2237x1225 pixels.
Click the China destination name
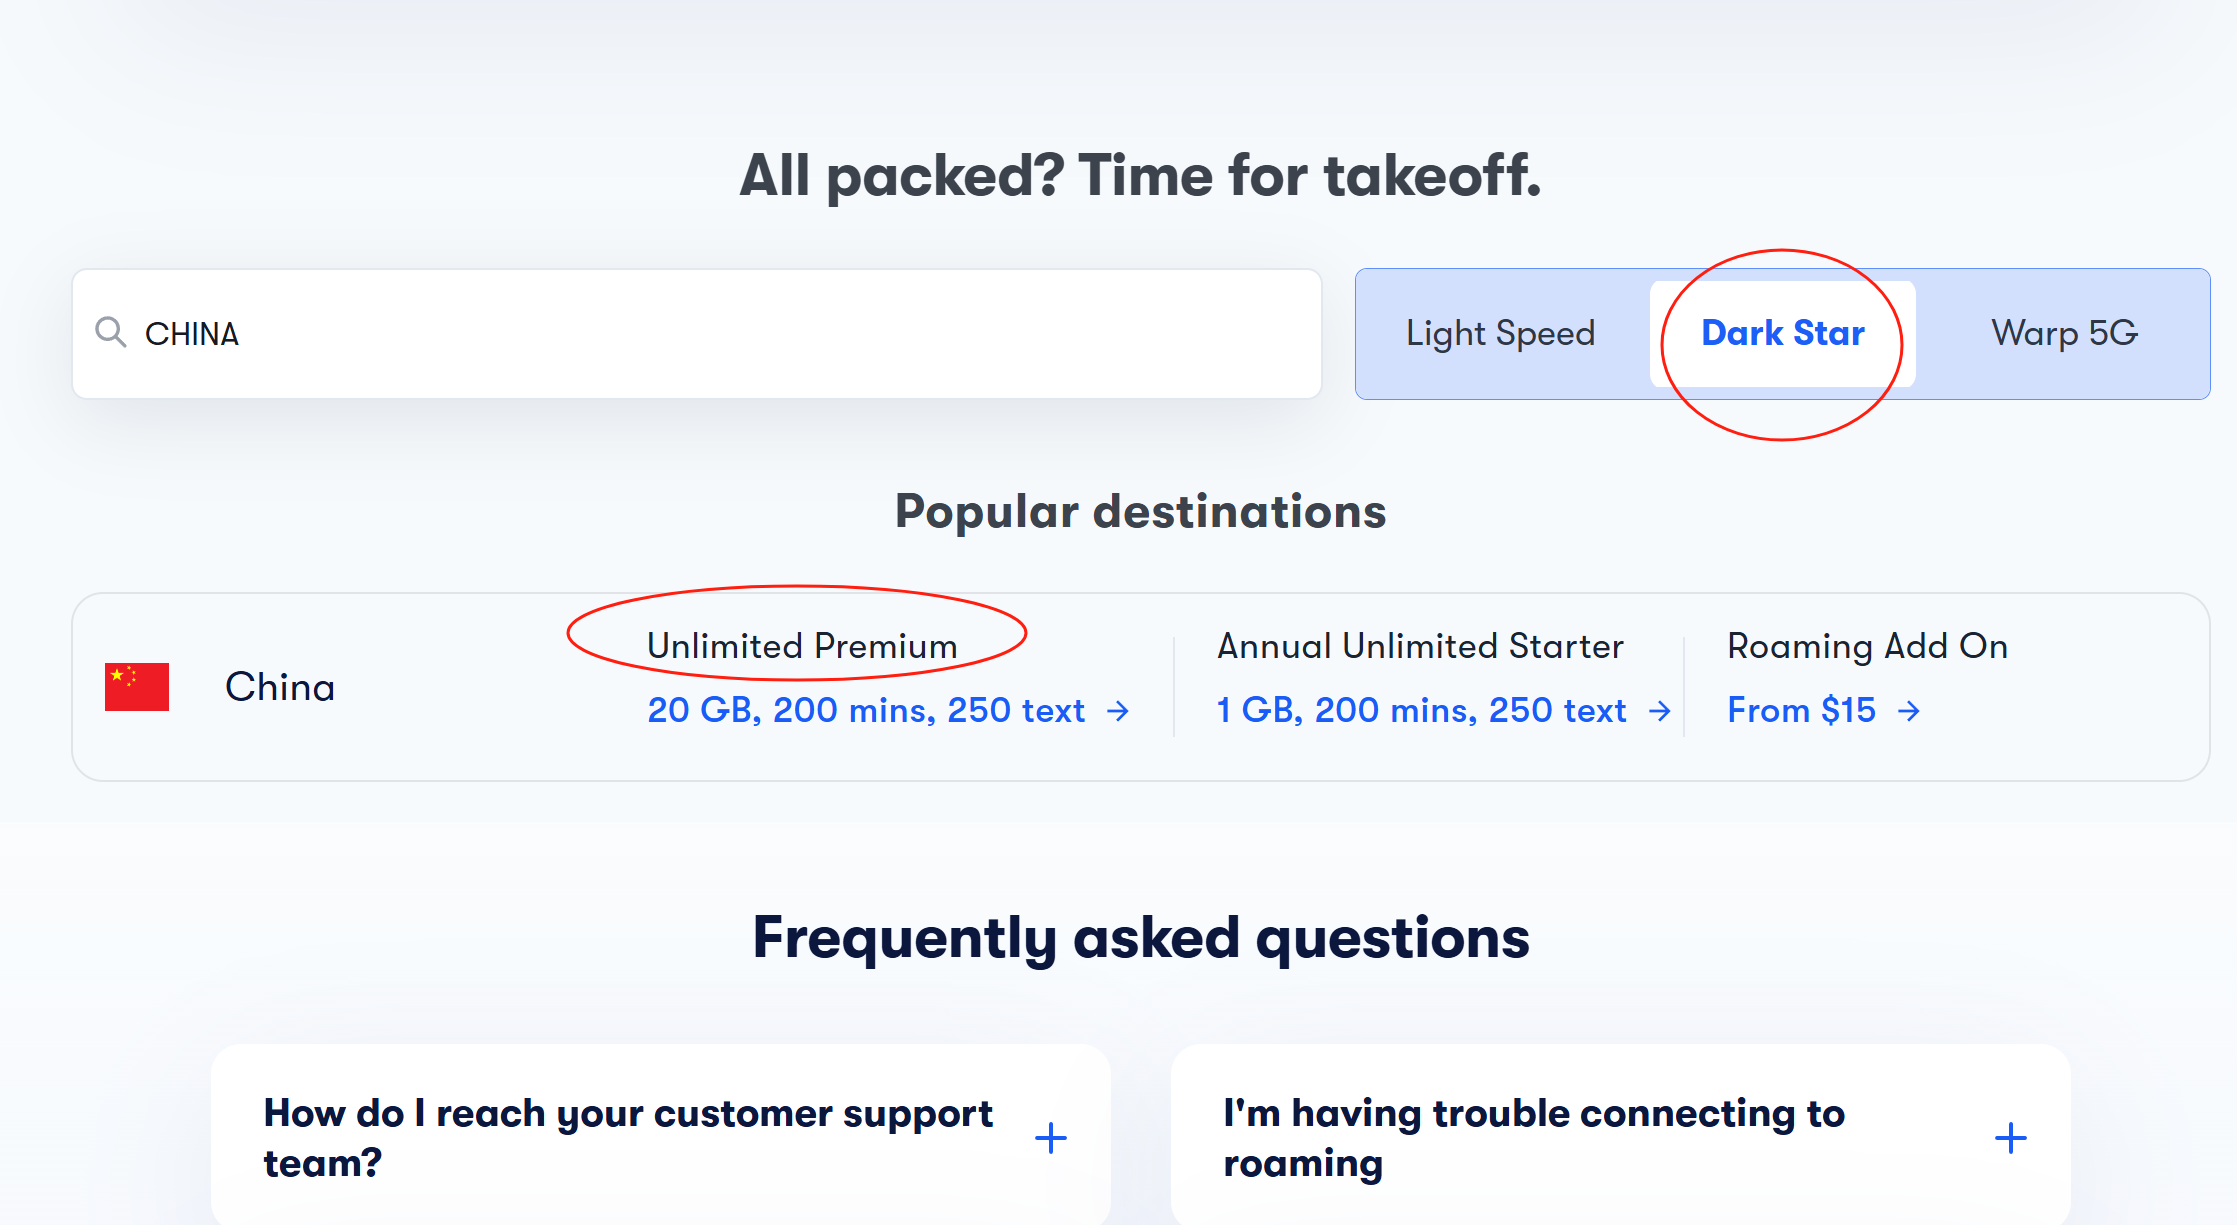(x=280, y=687)
